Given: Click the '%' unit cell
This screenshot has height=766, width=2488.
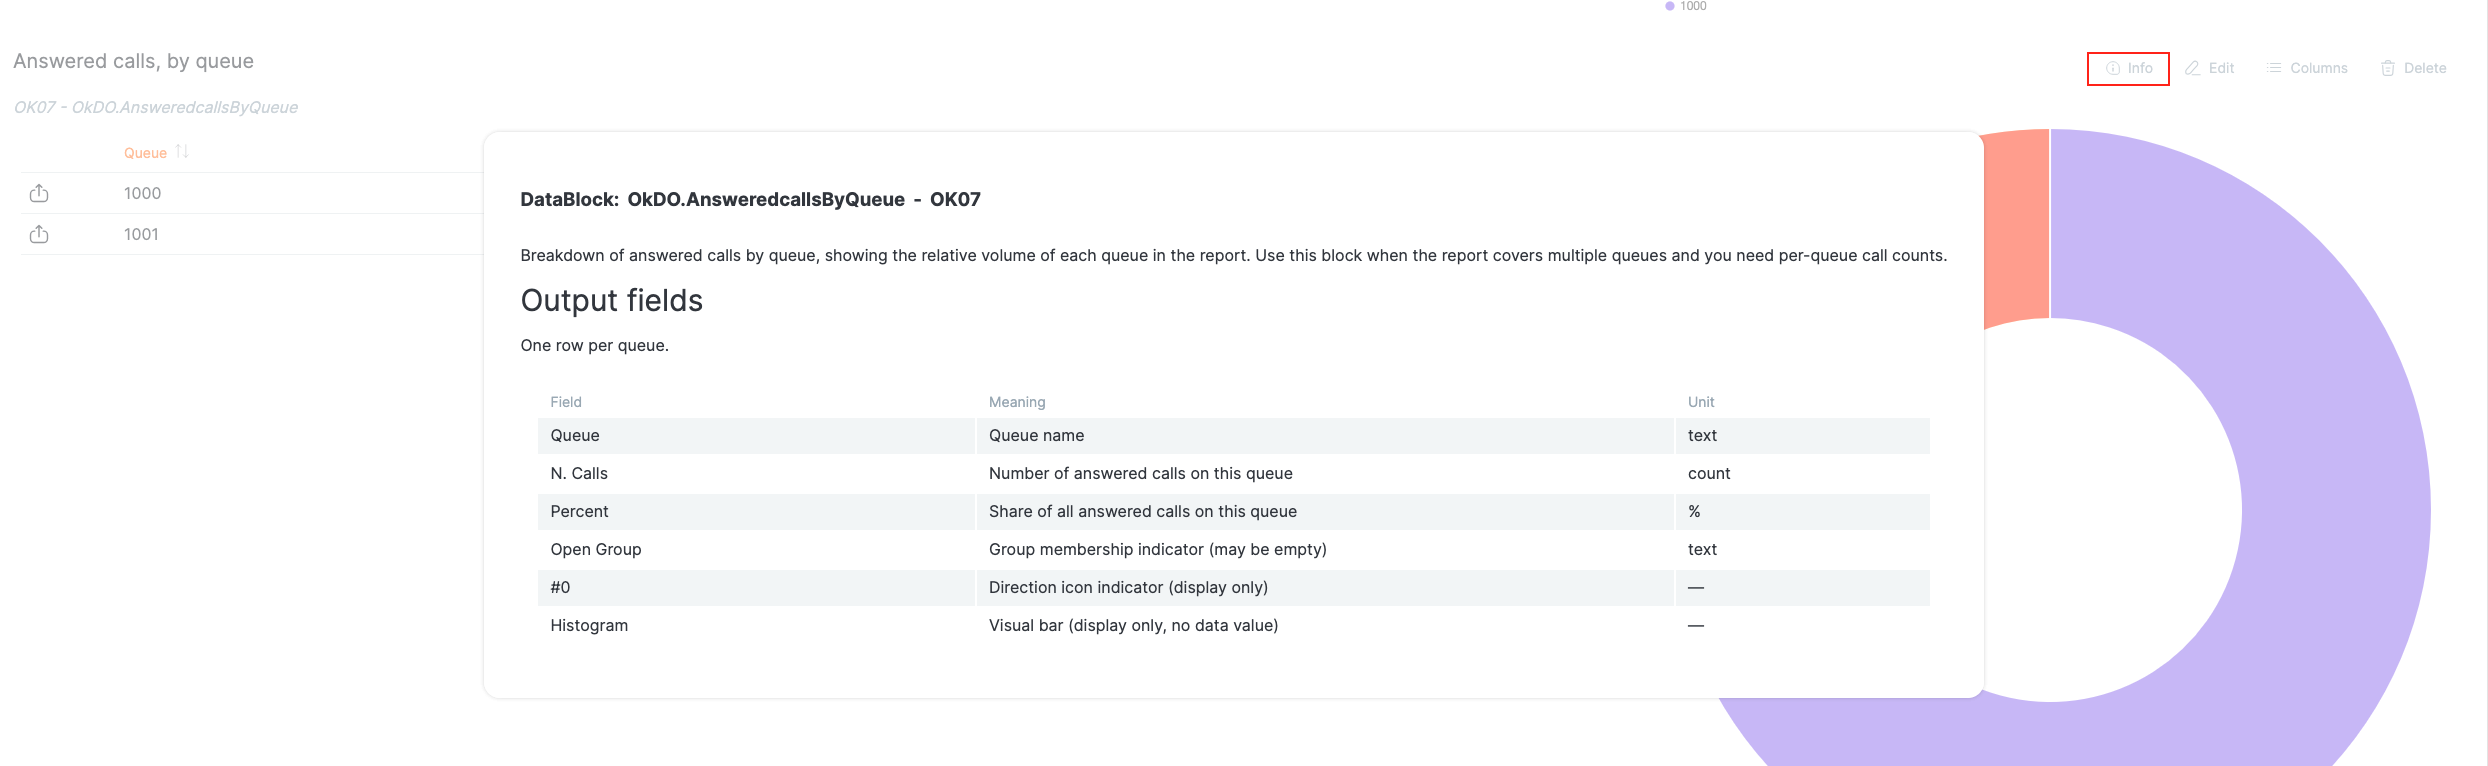Looking at the screenshot, I should coord(1803,511).
